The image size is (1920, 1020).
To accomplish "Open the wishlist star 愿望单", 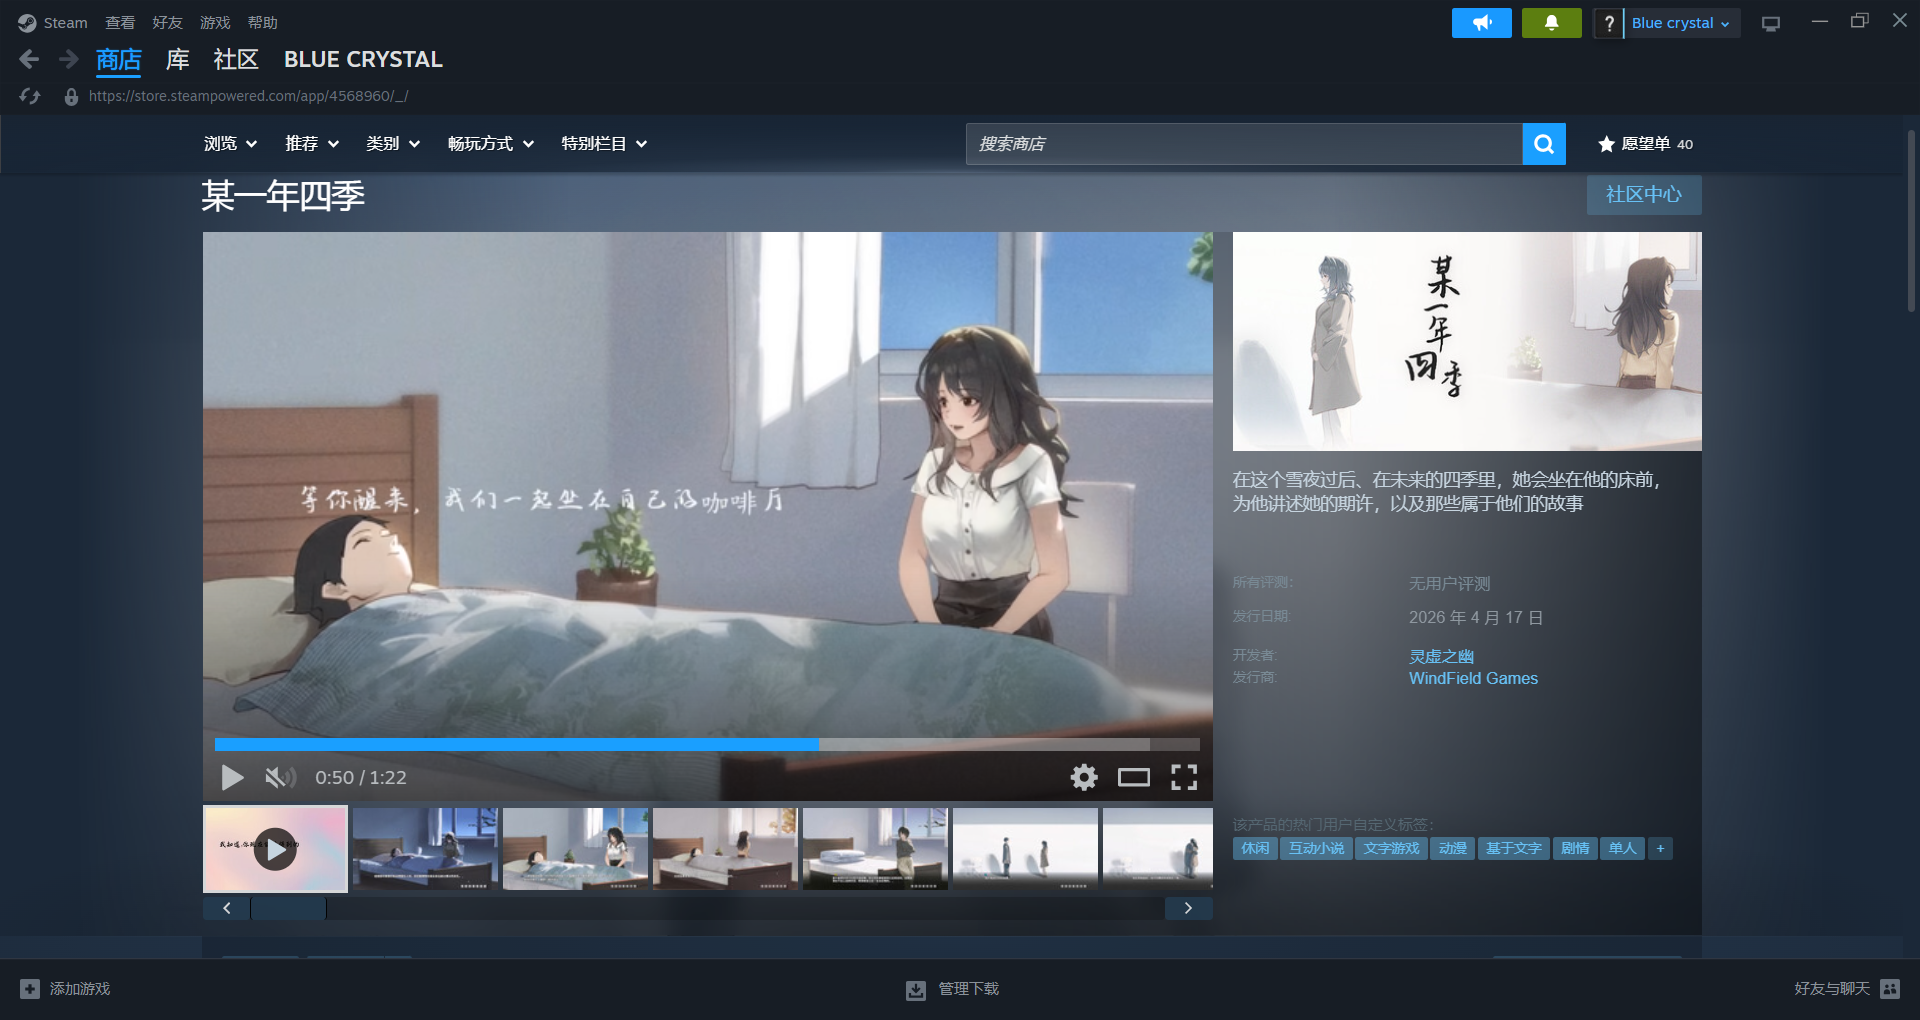I will point(1645,144).
